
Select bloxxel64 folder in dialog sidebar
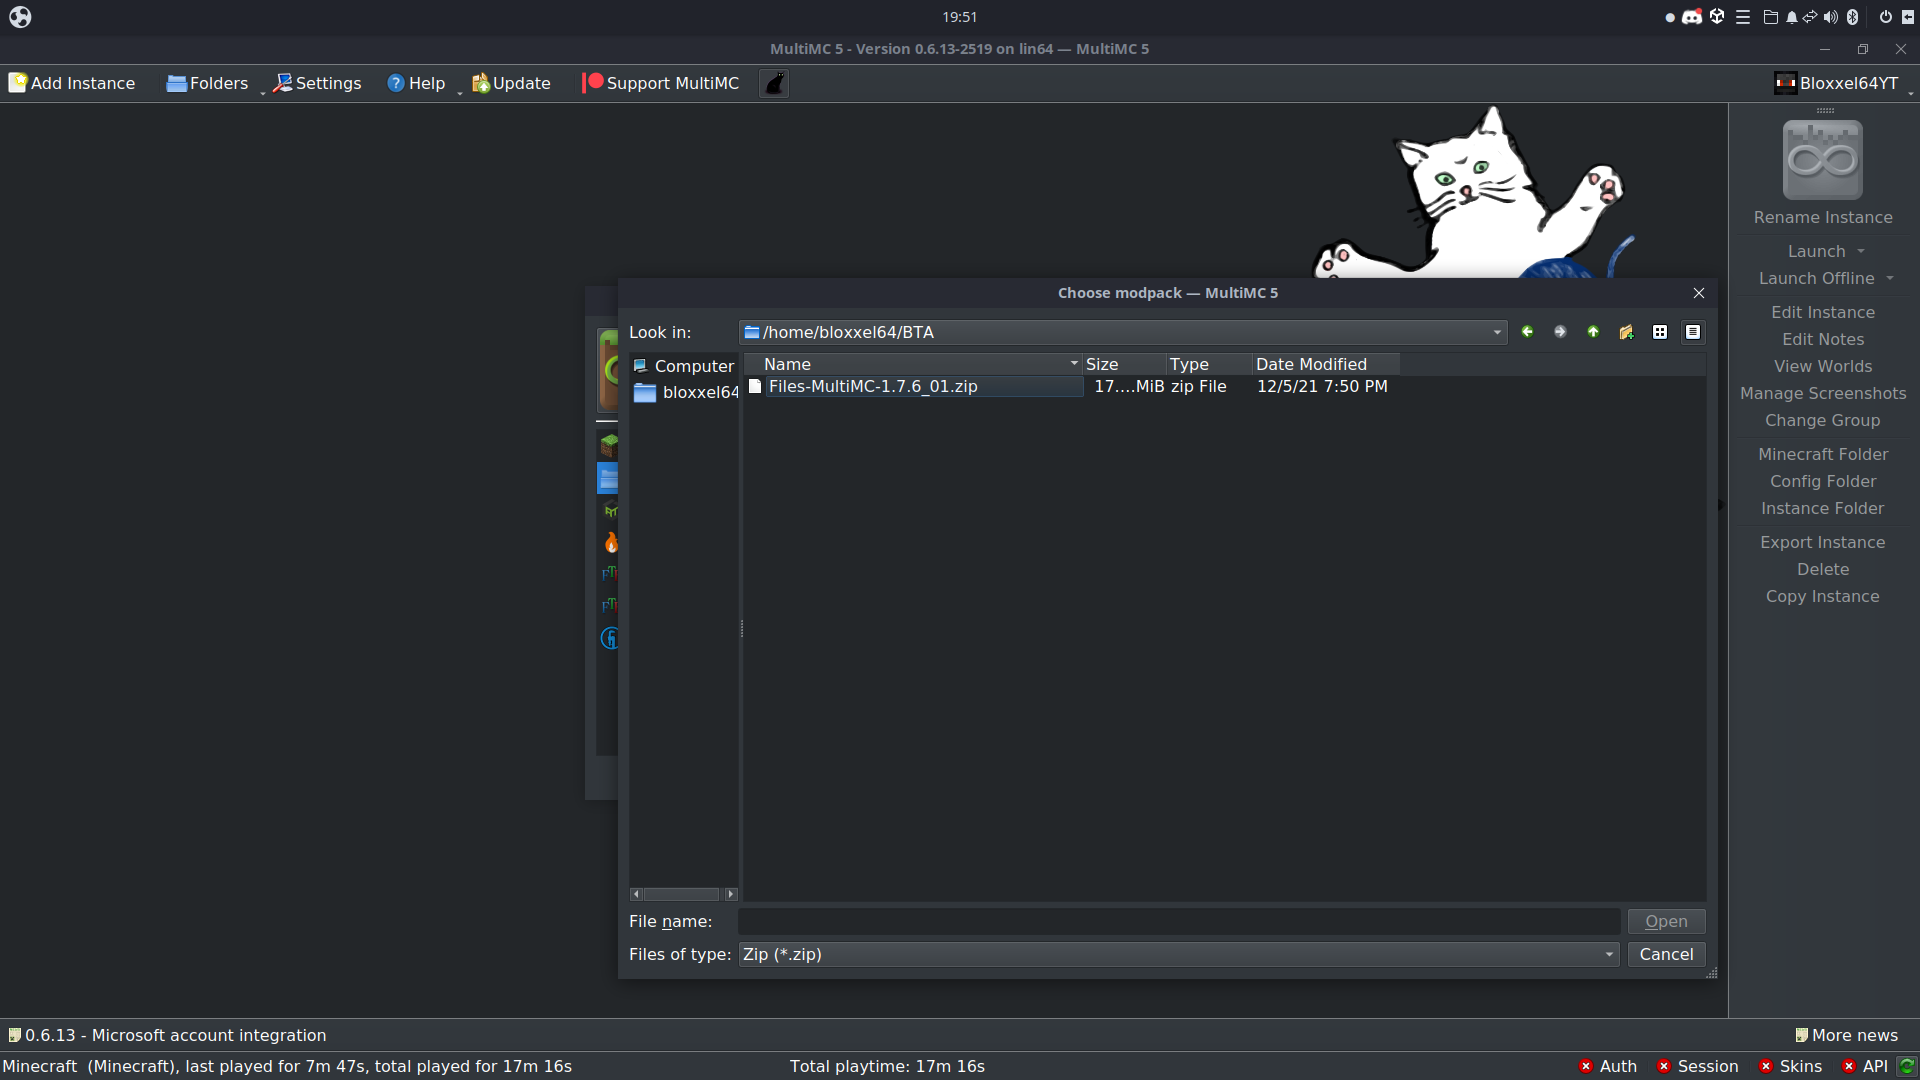[686, 393]
